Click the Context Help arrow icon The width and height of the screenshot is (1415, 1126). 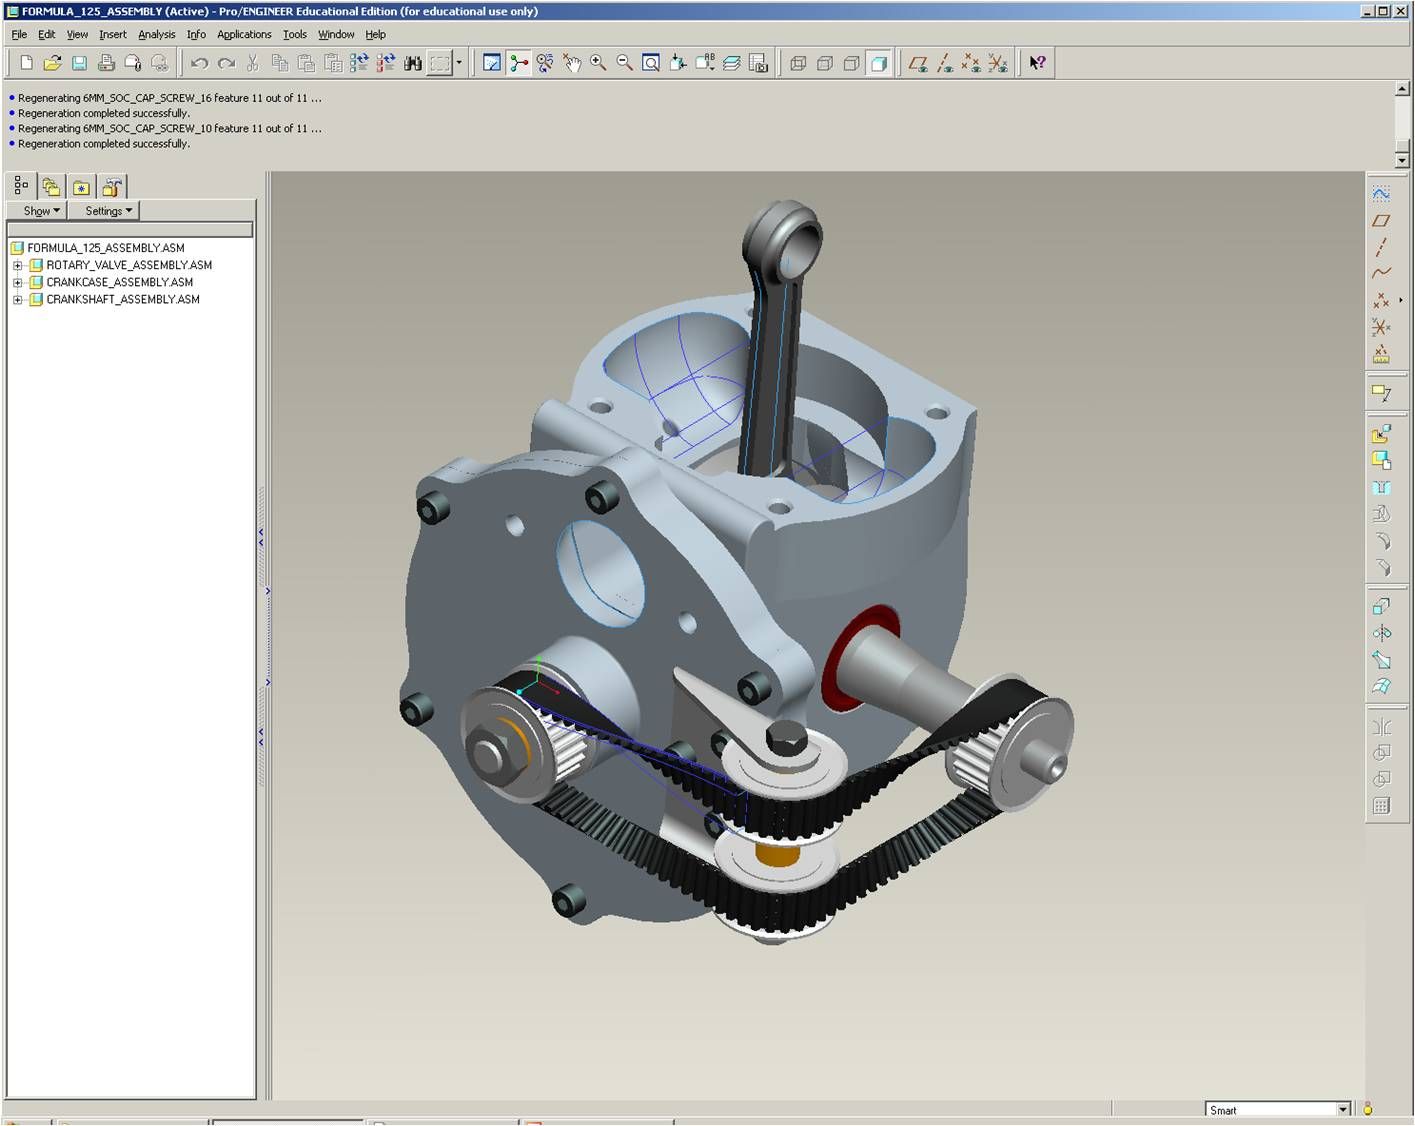(1038, 63)
